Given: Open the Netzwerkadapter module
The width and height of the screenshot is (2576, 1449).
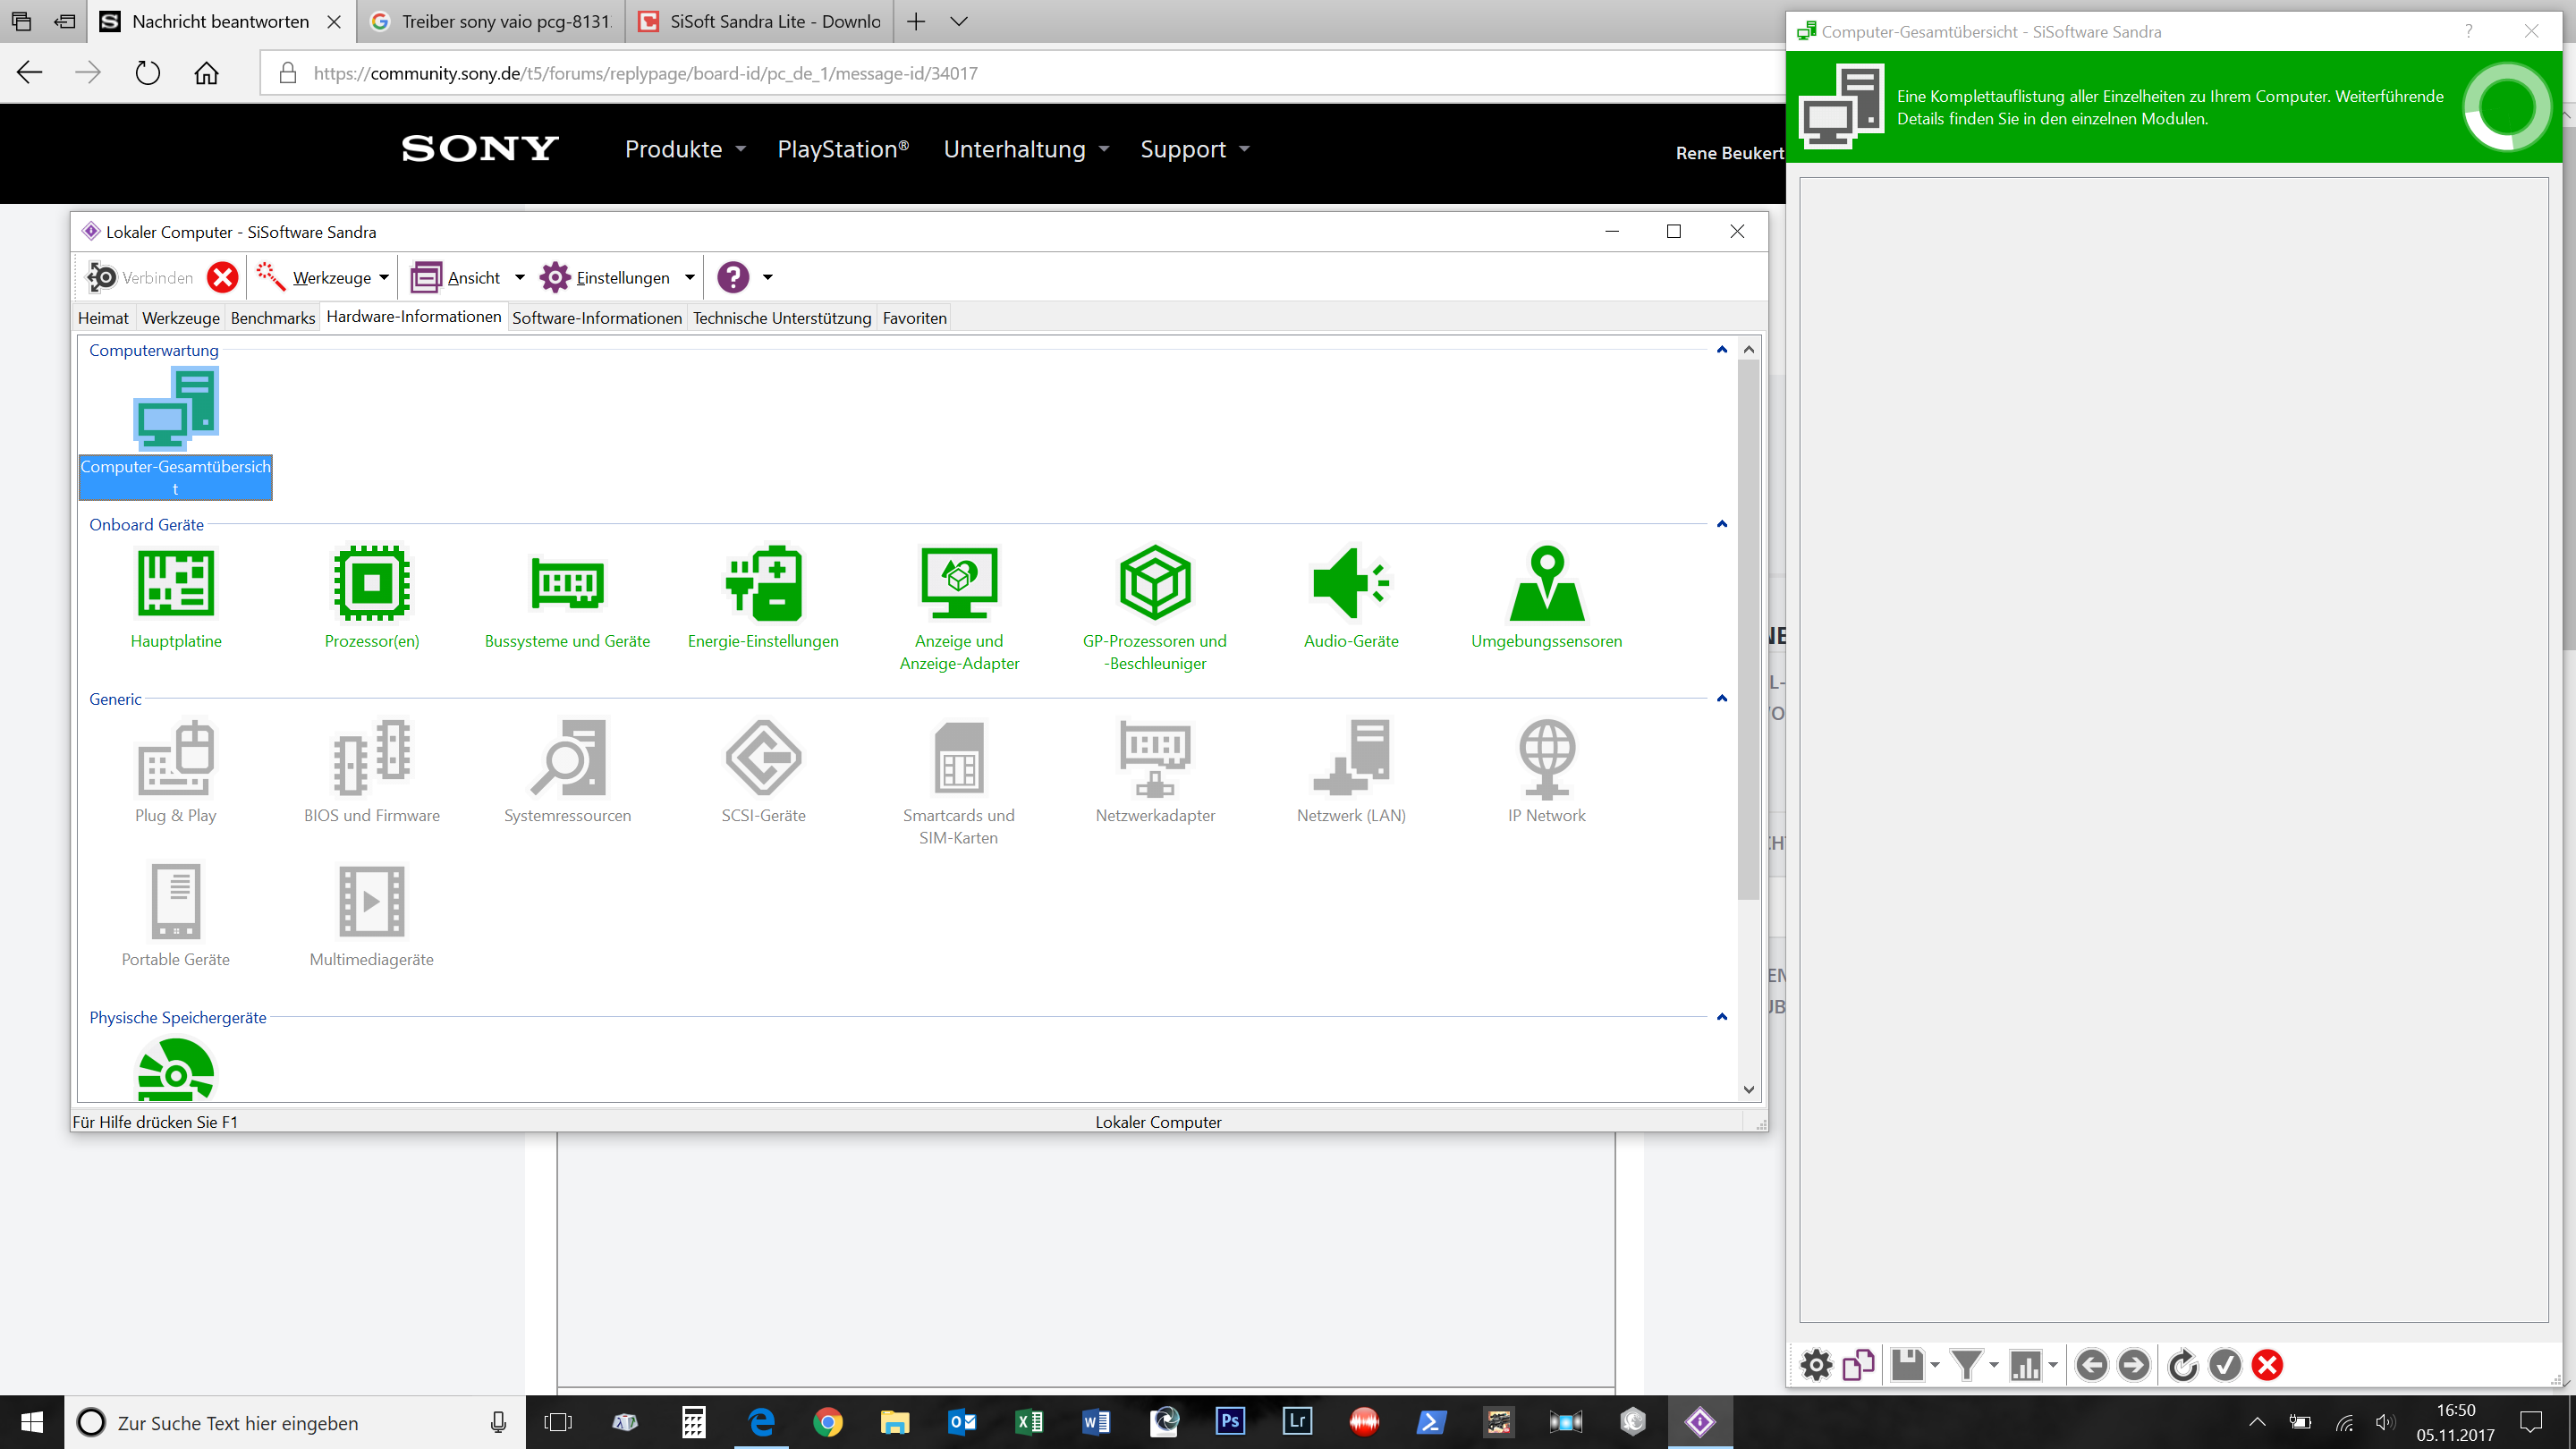Looking at the screenshot, I should tap(1155, 760).
